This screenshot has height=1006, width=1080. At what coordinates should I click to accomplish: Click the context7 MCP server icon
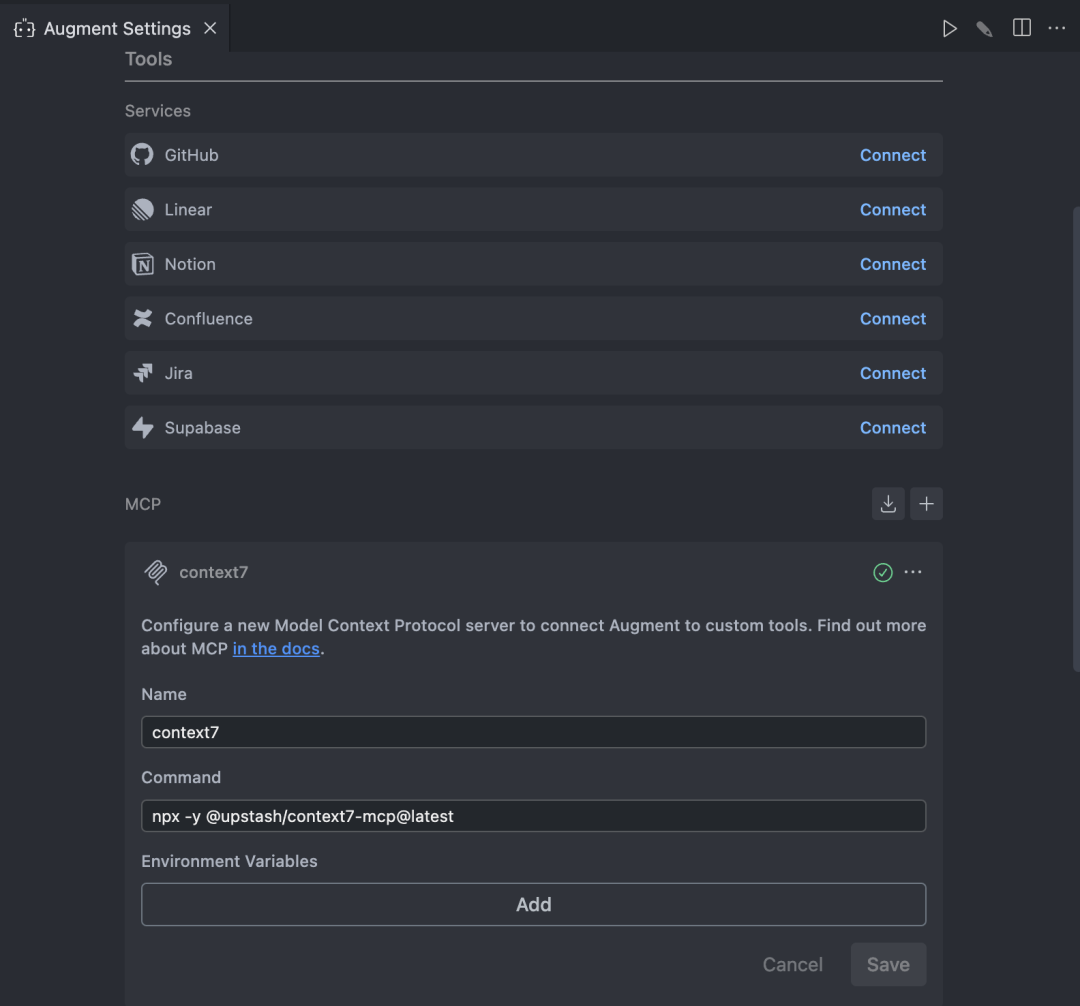coord(155,572)
